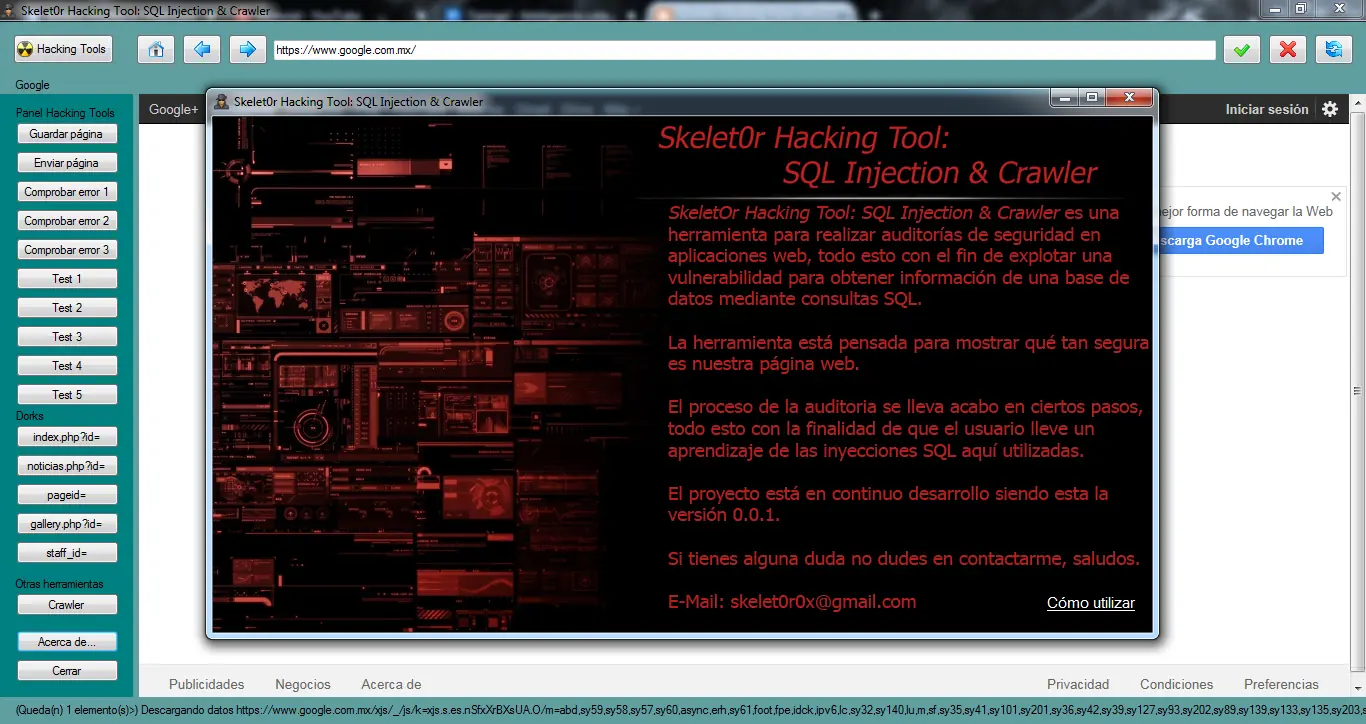Screen dimensions: 1366x724
Task: Open Google settings gear icon
Action: [x=1330, y=110]
